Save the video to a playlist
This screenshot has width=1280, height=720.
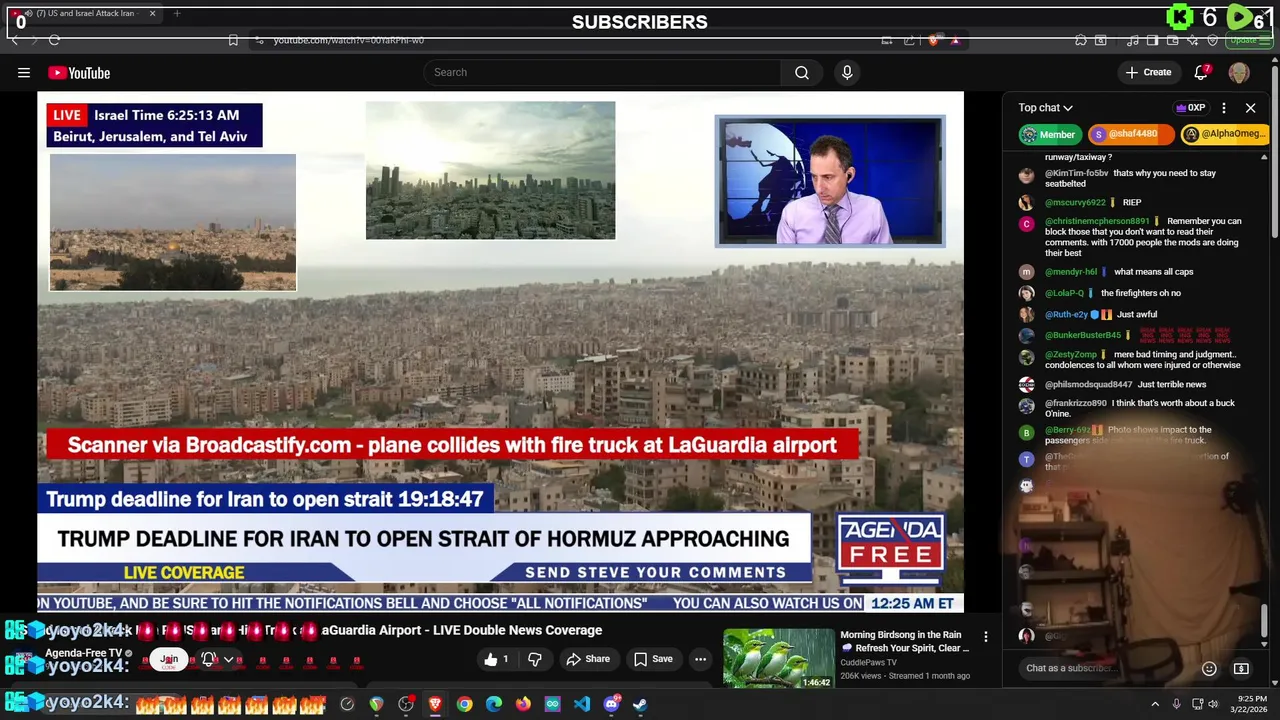(652, 659)
